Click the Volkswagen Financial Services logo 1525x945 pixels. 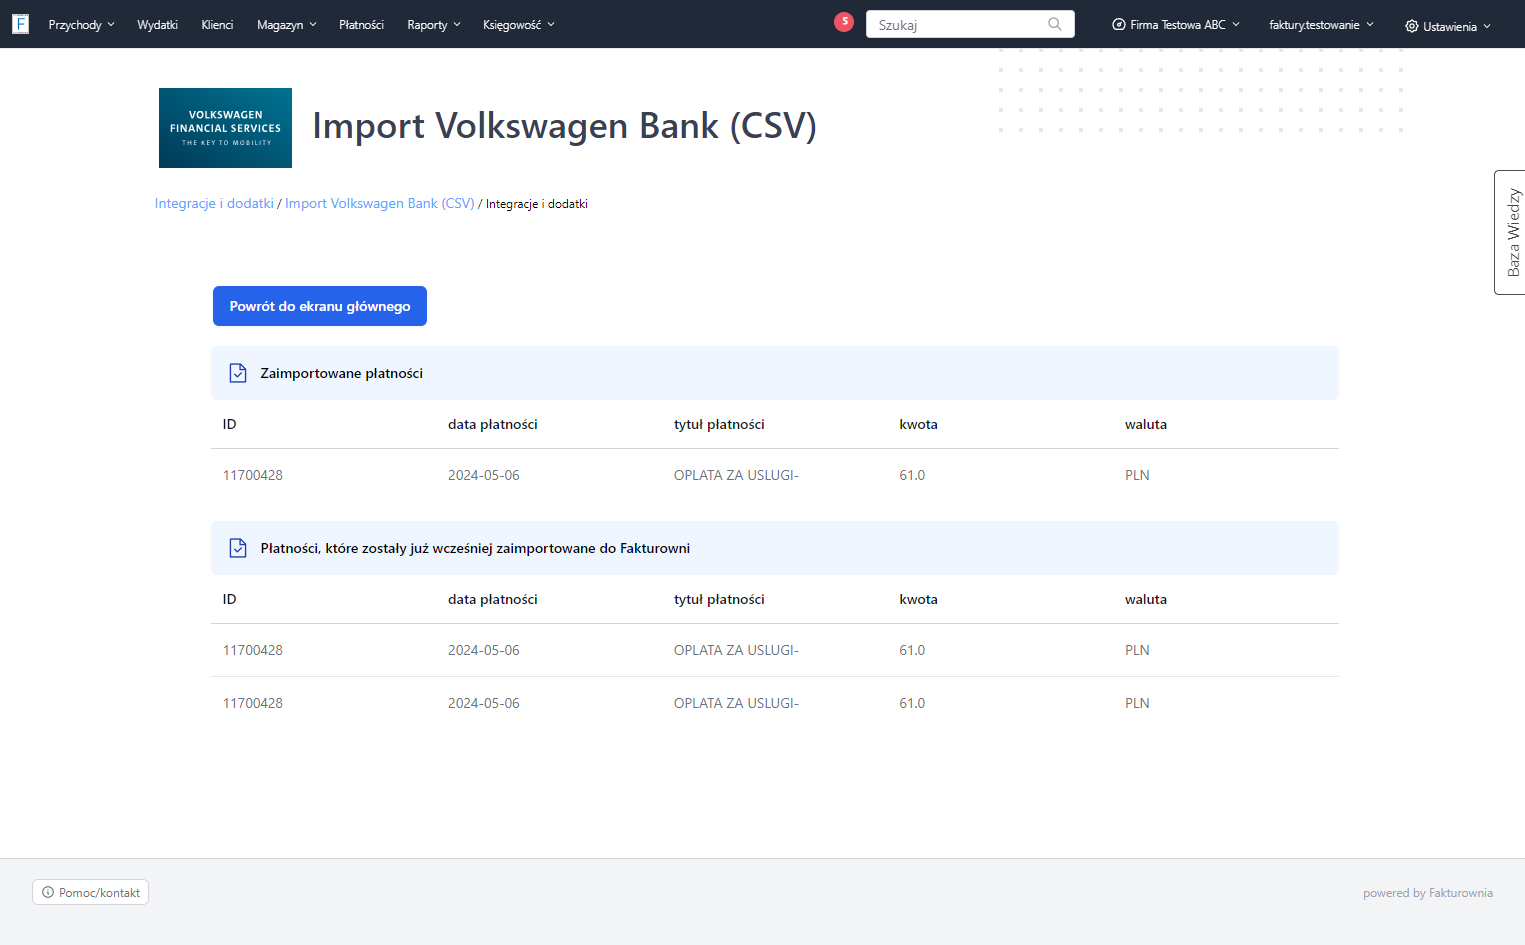tap(225, 128)
